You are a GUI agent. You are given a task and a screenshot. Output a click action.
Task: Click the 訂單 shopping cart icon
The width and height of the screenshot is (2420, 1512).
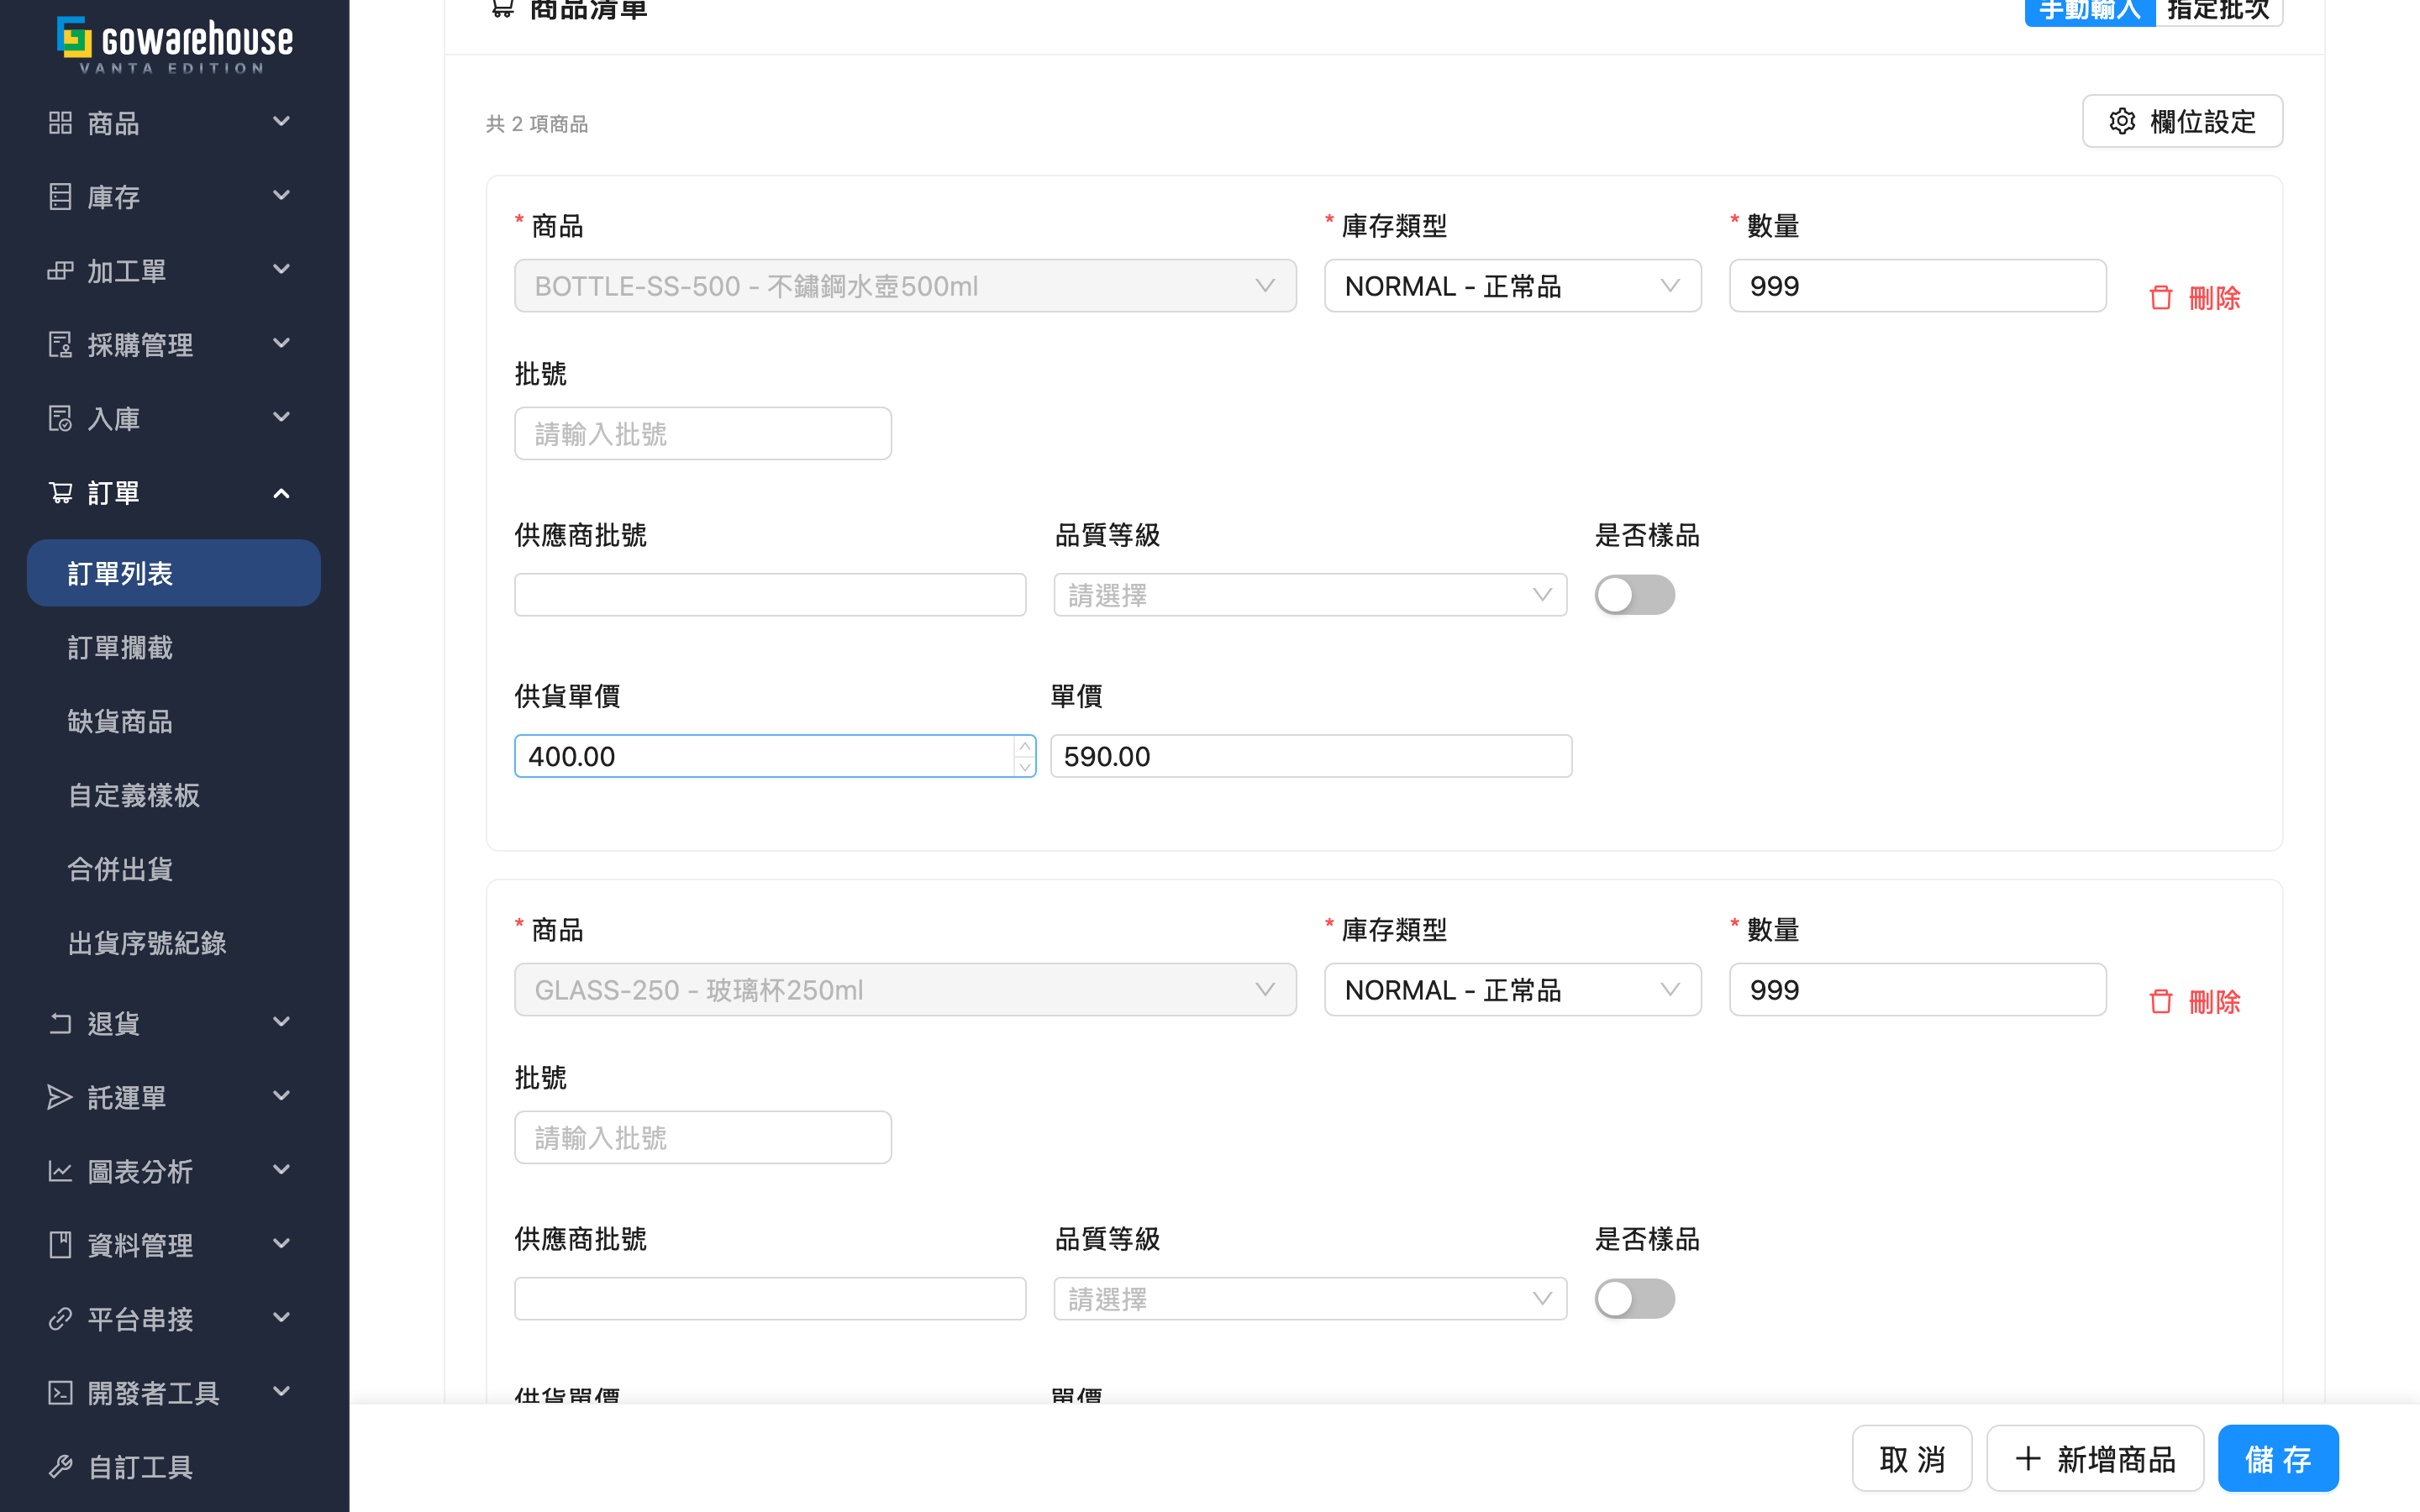click(60, 493)
